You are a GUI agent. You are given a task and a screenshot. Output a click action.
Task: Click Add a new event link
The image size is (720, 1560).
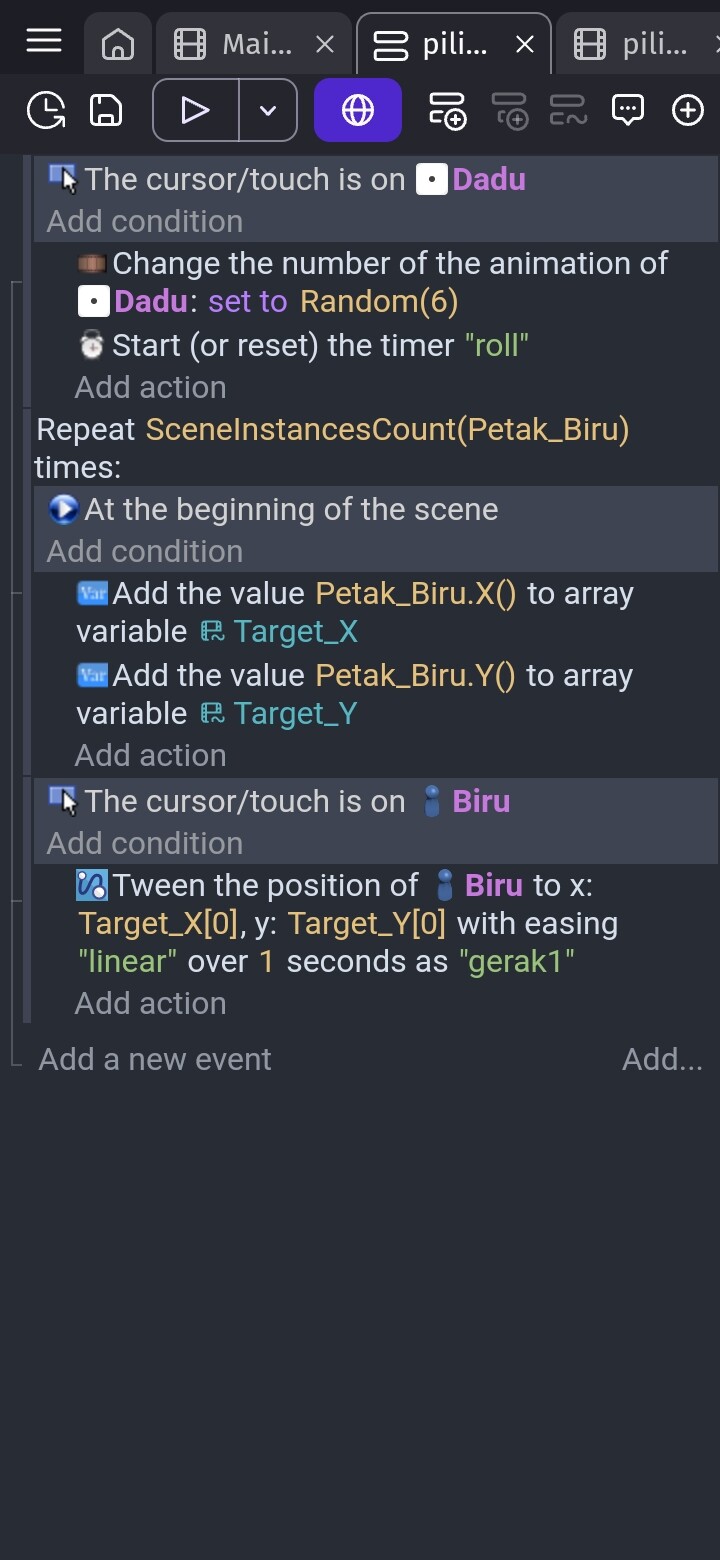pyautogui.click(x=154, y=1059)
